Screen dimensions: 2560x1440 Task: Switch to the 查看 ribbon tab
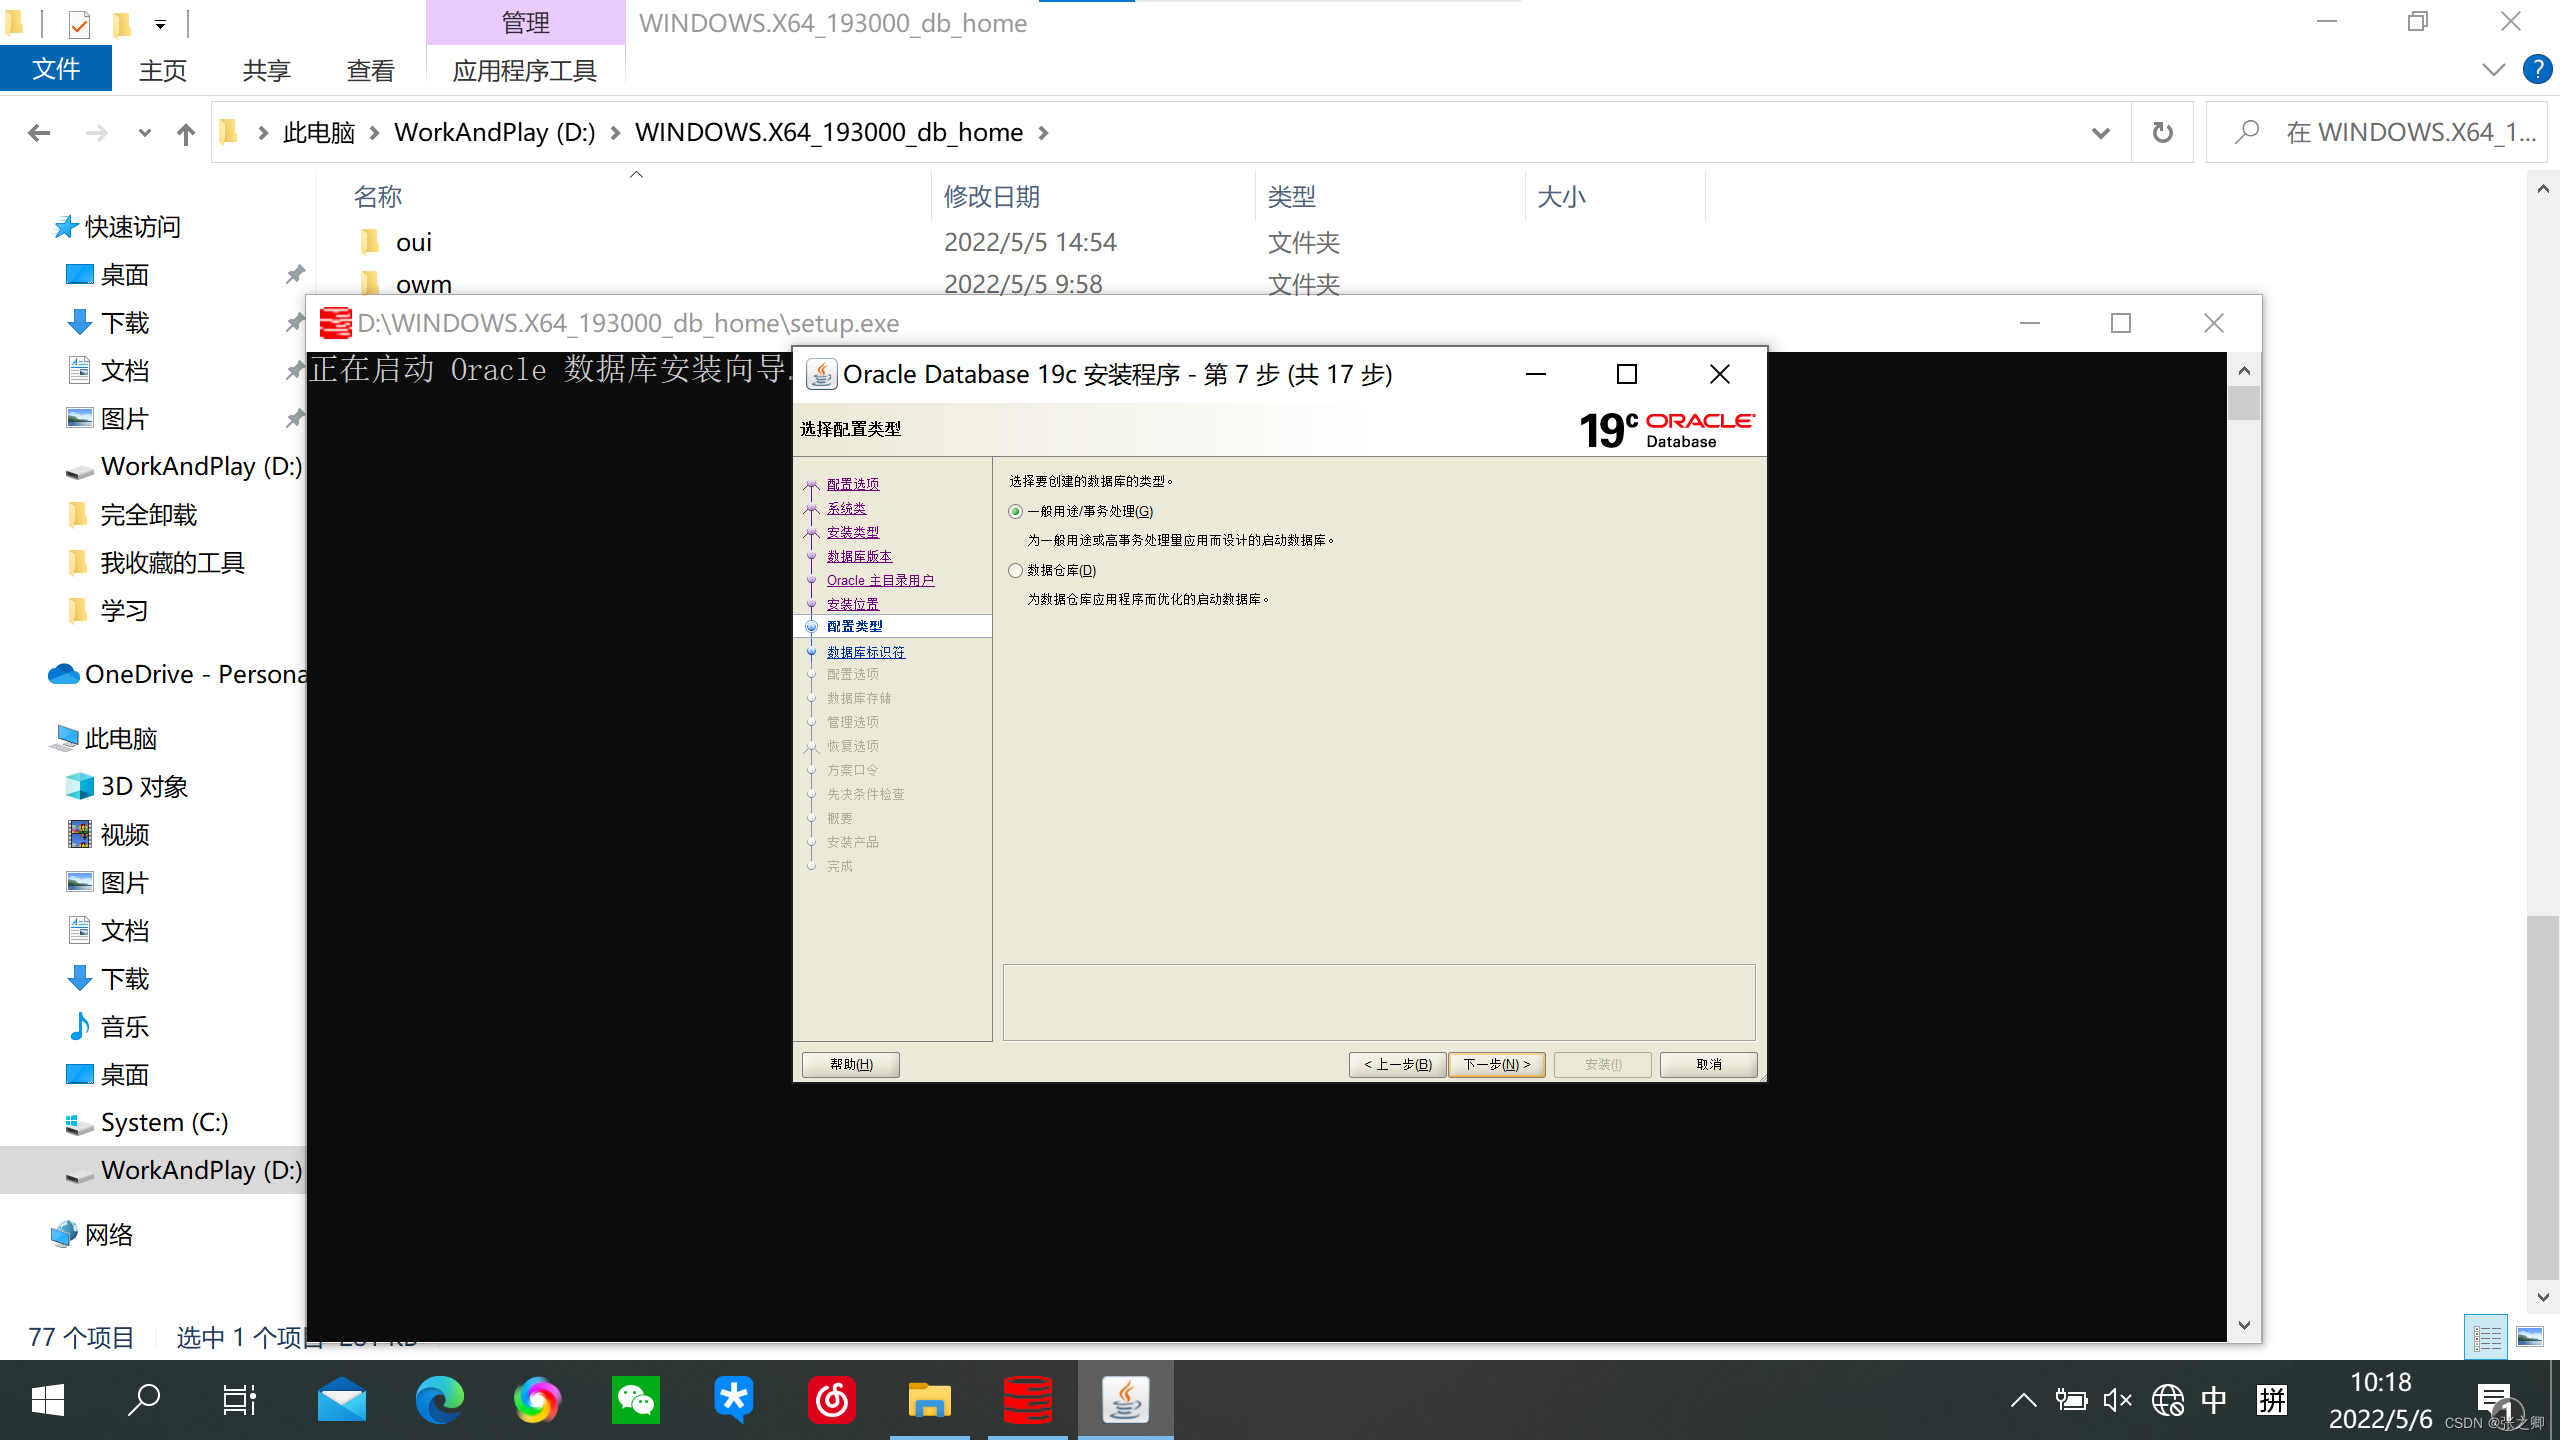coord(371,70)
